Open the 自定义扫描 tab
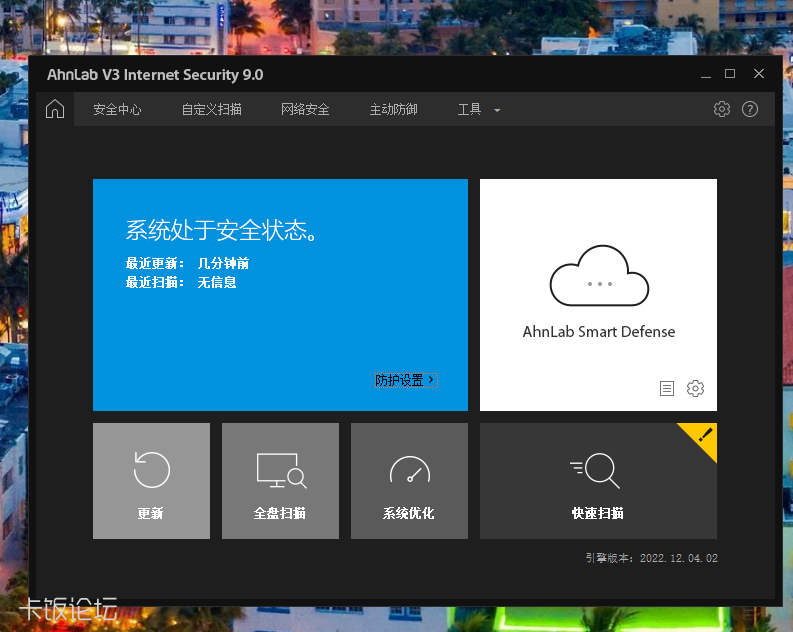793x632 pixels. 211,109
